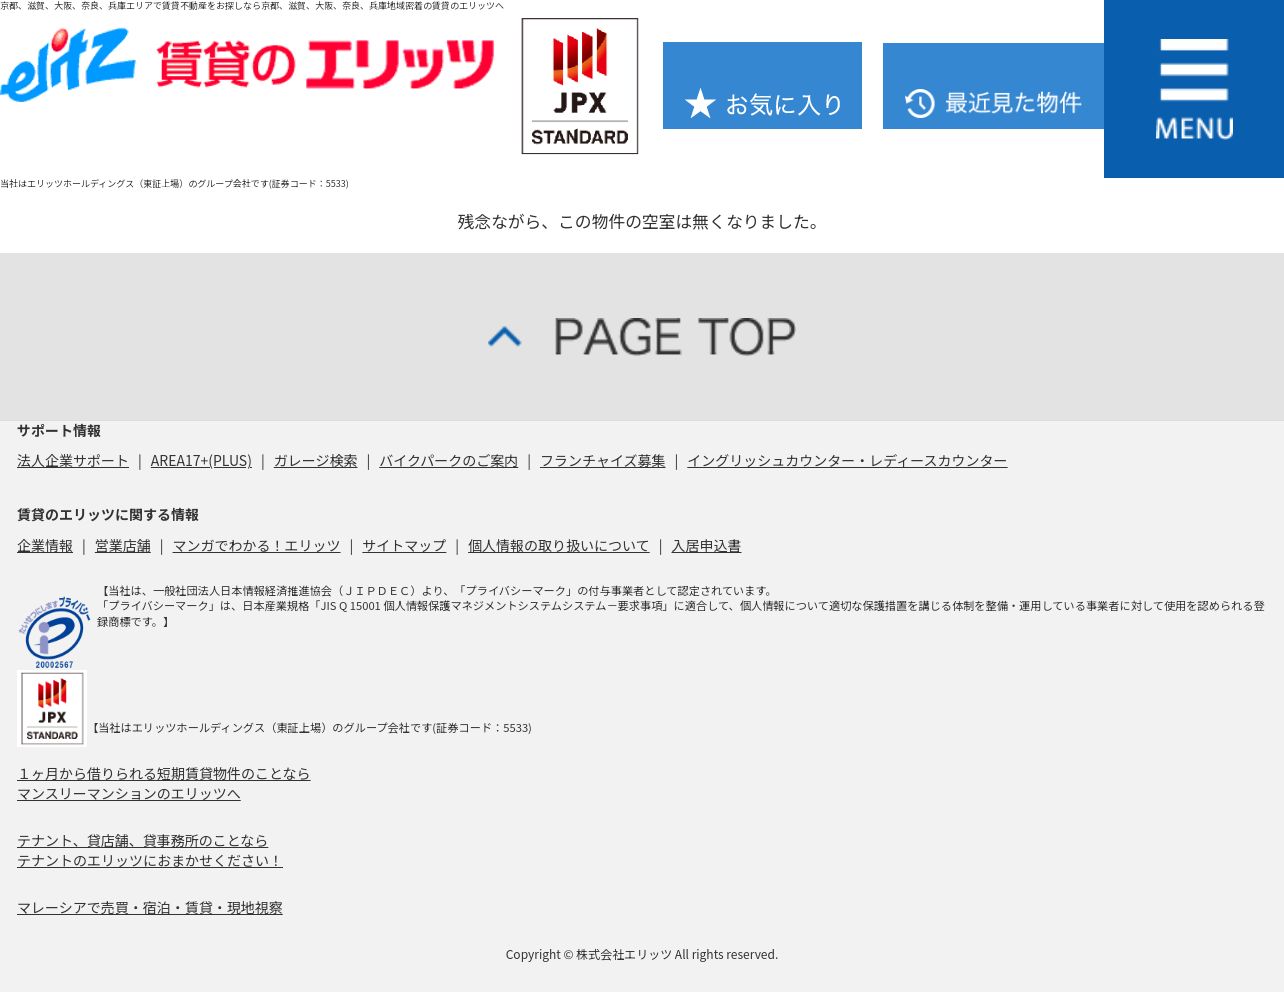Click the 賃貸のエリッツに関する情報 heading
The height and width of the screenshot is (992, 1284).
click(x=108, y=514)
